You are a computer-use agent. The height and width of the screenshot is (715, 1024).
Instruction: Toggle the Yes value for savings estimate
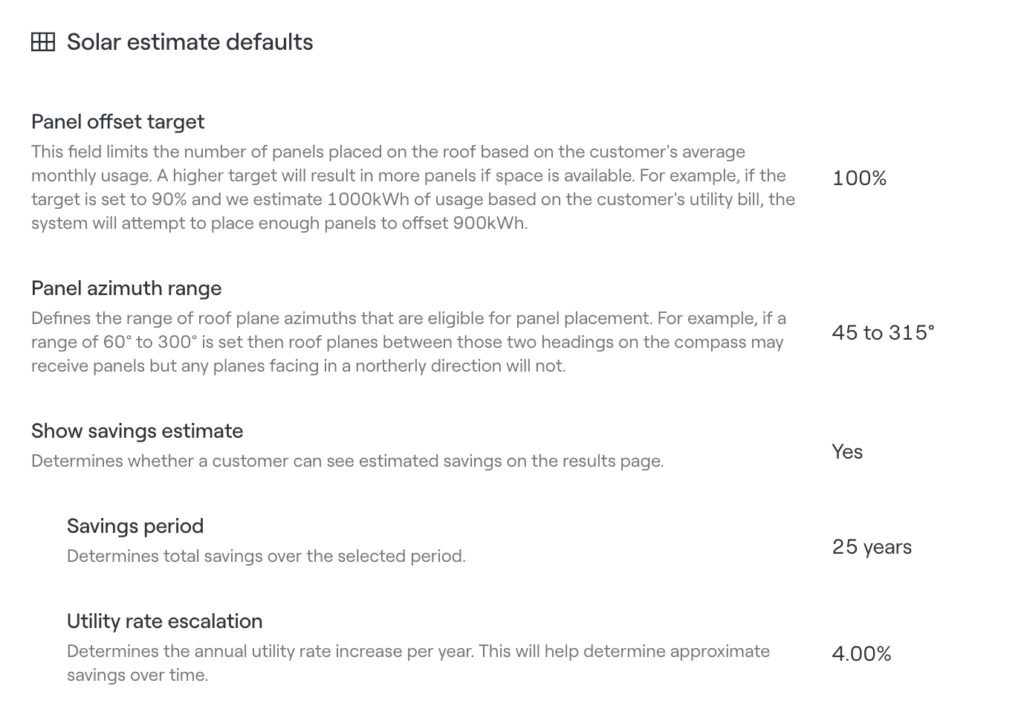click(847, 452)
